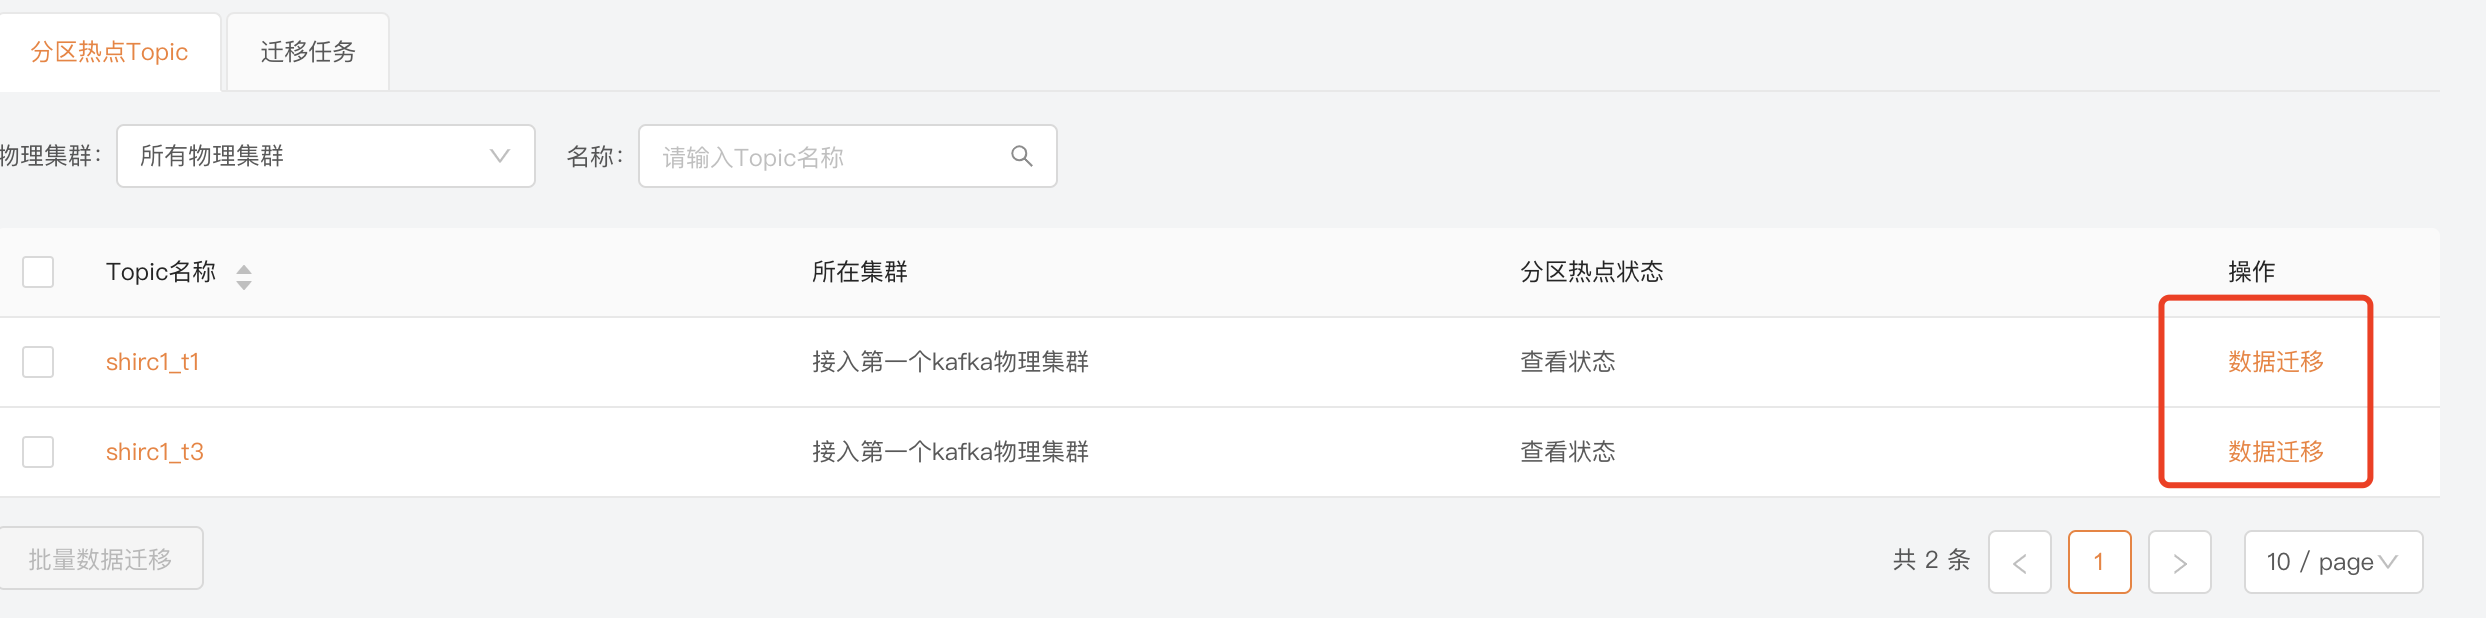Image resolution: width=2486 pixels, height=618 pixels.
Task: Check the box for shirc1_t1 row
Action: (x=38, y=362)
